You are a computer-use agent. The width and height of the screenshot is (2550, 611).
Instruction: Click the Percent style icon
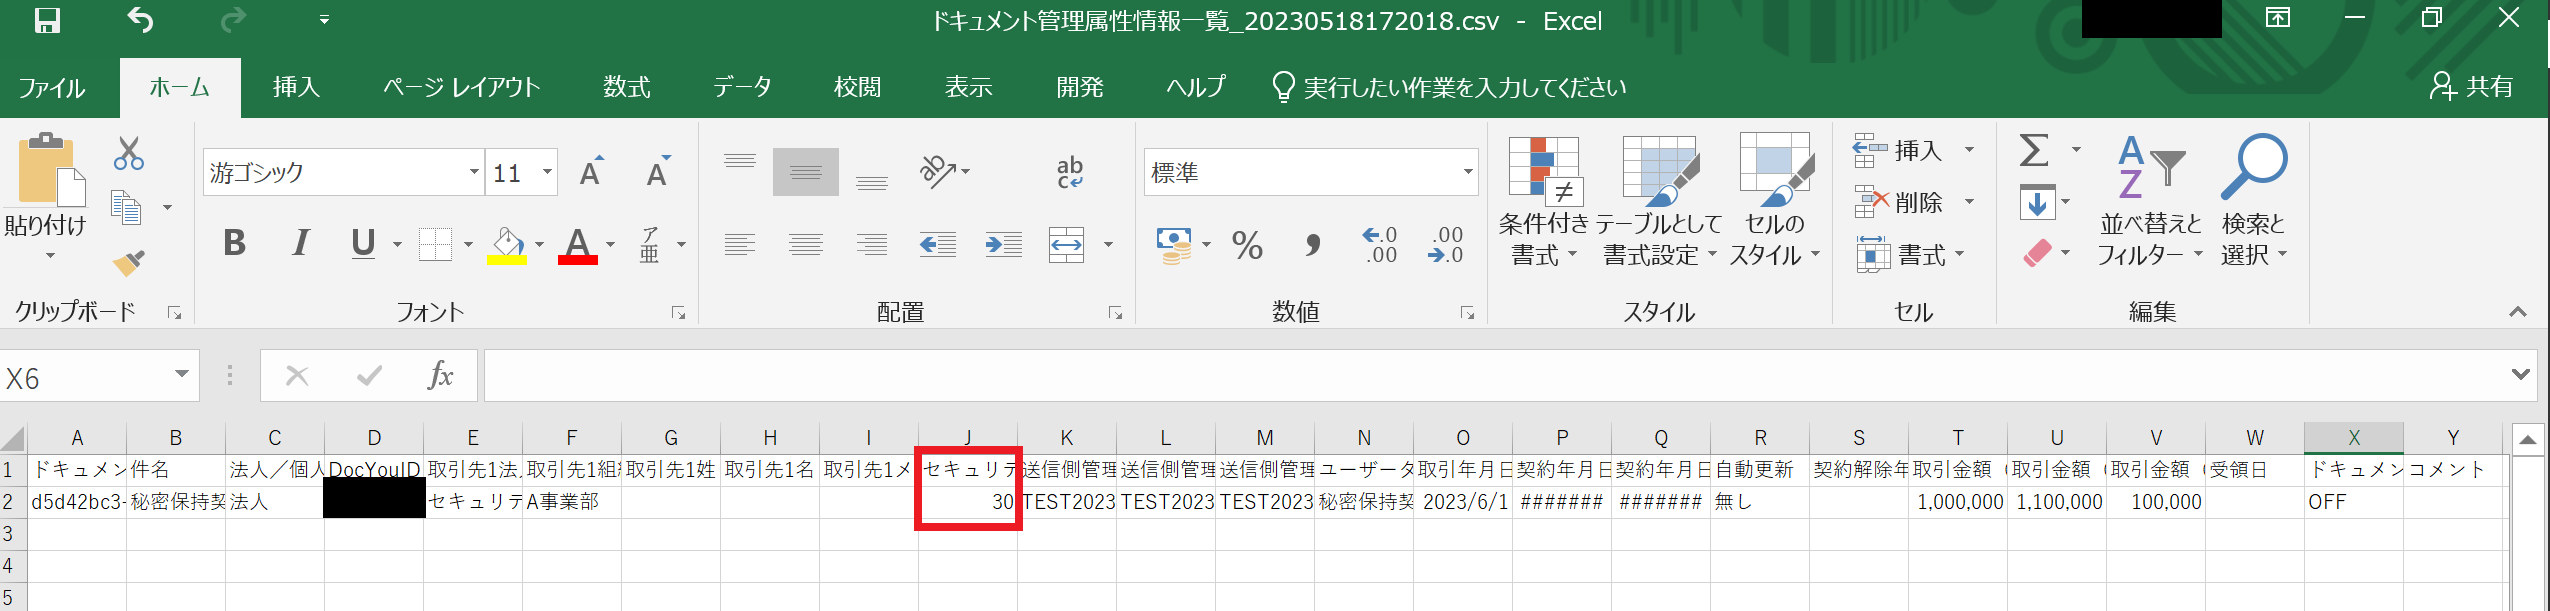(1247, 245)
